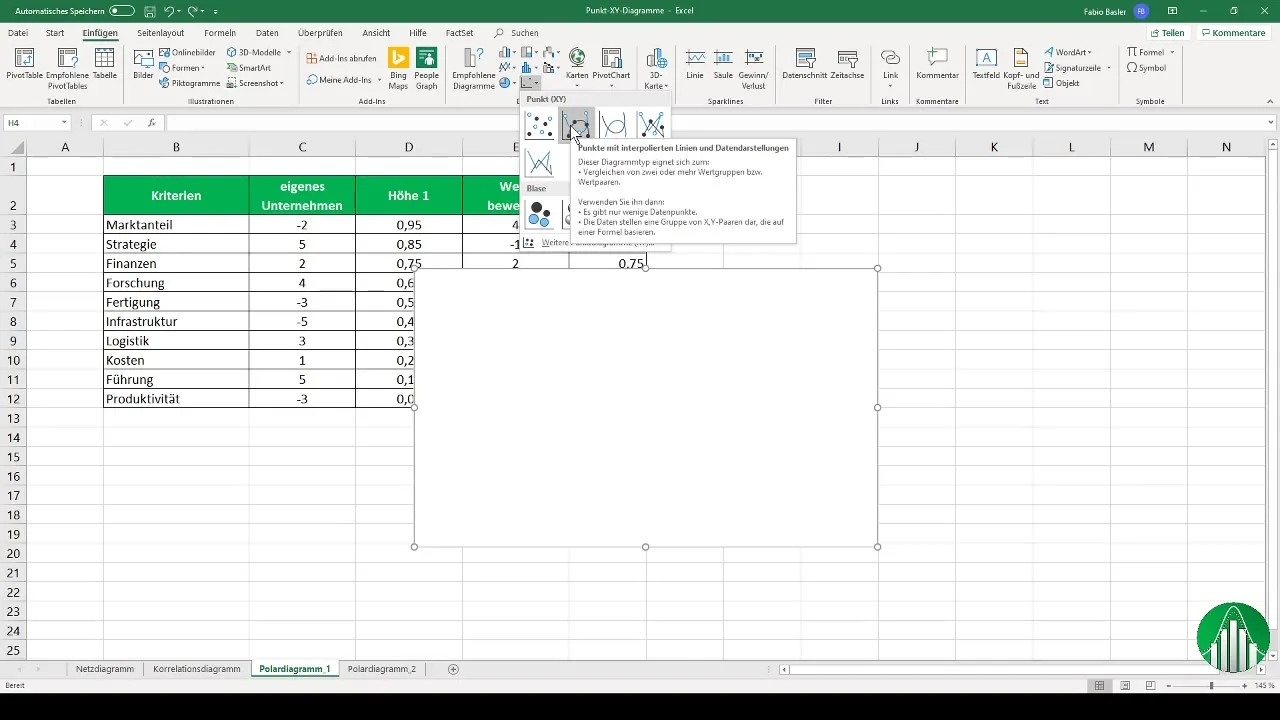Open the Kommentare pane
The width and height of the screenshot is (1280, 720).
[1234, 33]
